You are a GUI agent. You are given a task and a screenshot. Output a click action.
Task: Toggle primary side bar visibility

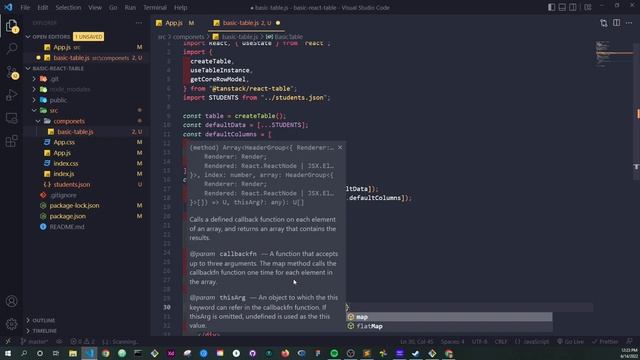point(551,7)
